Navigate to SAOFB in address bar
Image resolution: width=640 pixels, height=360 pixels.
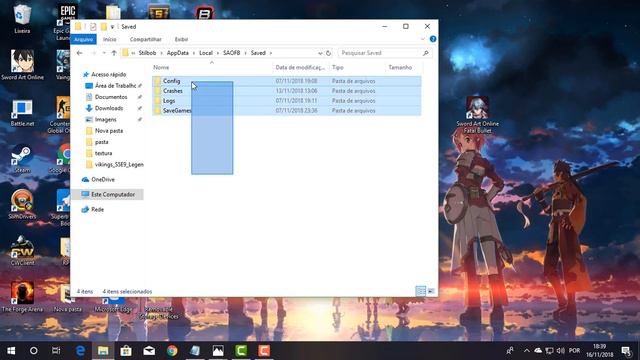click(x=231, y=53)
